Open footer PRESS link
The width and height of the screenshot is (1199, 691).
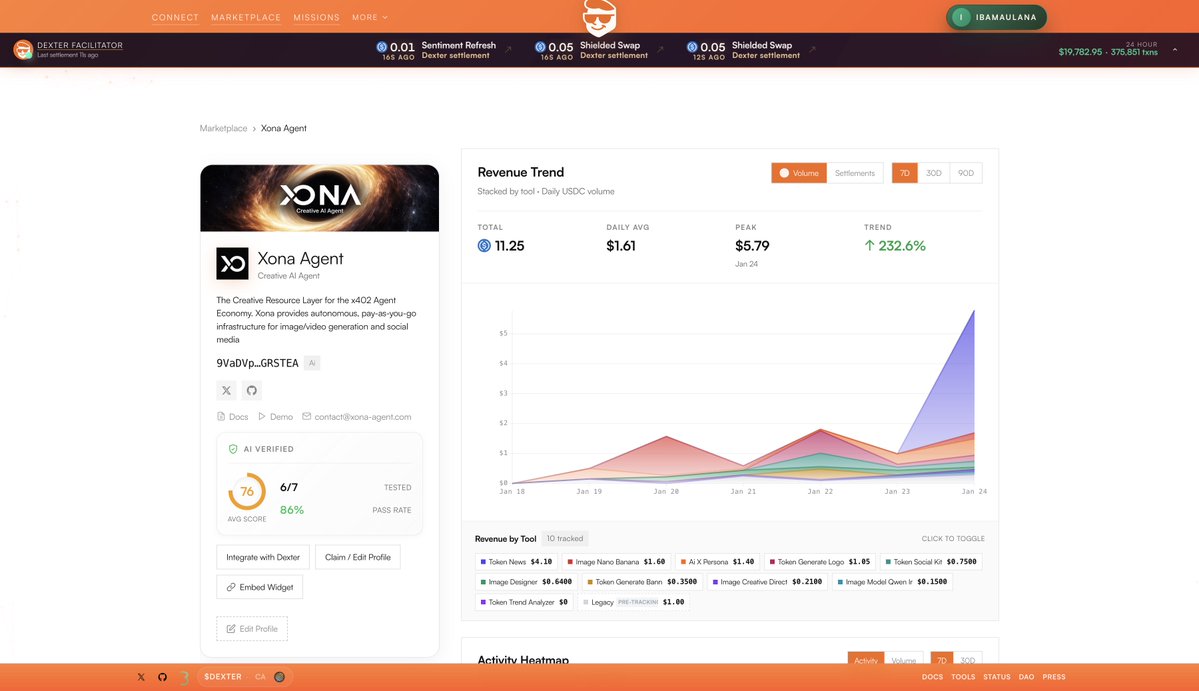point(1054,677)
